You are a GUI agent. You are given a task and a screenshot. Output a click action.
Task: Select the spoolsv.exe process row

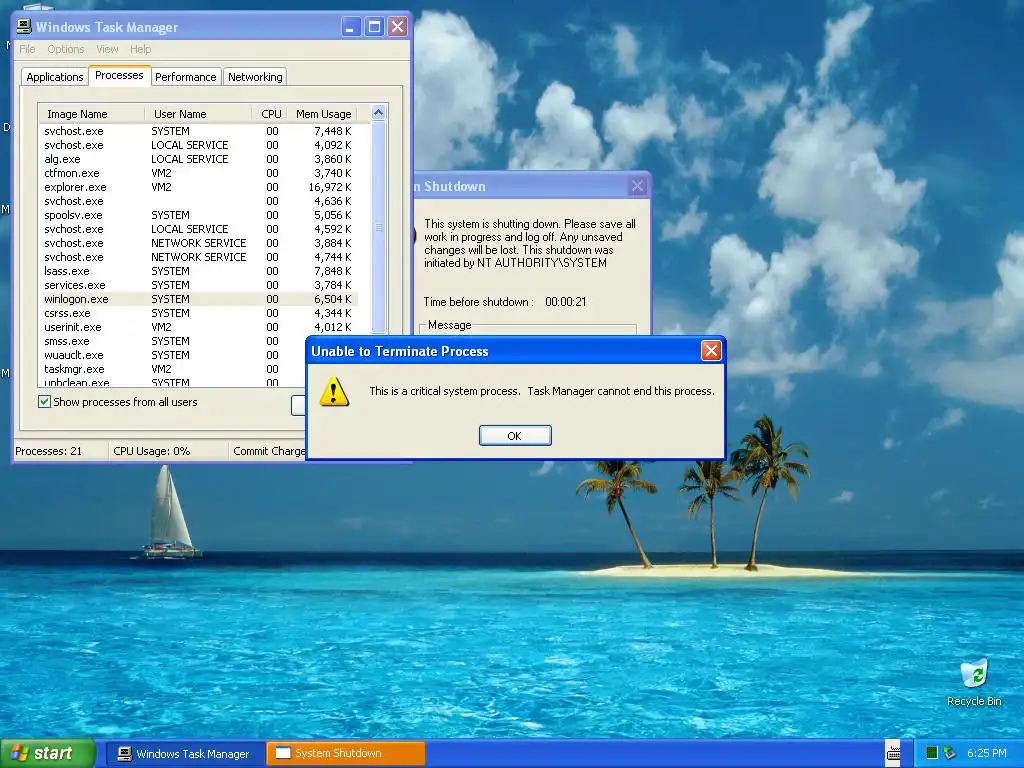click(x=198, y=216)
